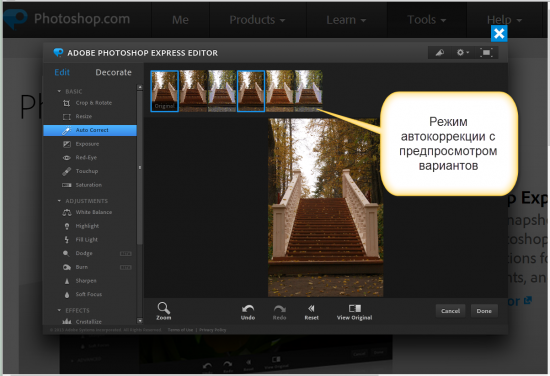Open the Privacy Policy link

[x=213, y=330]
